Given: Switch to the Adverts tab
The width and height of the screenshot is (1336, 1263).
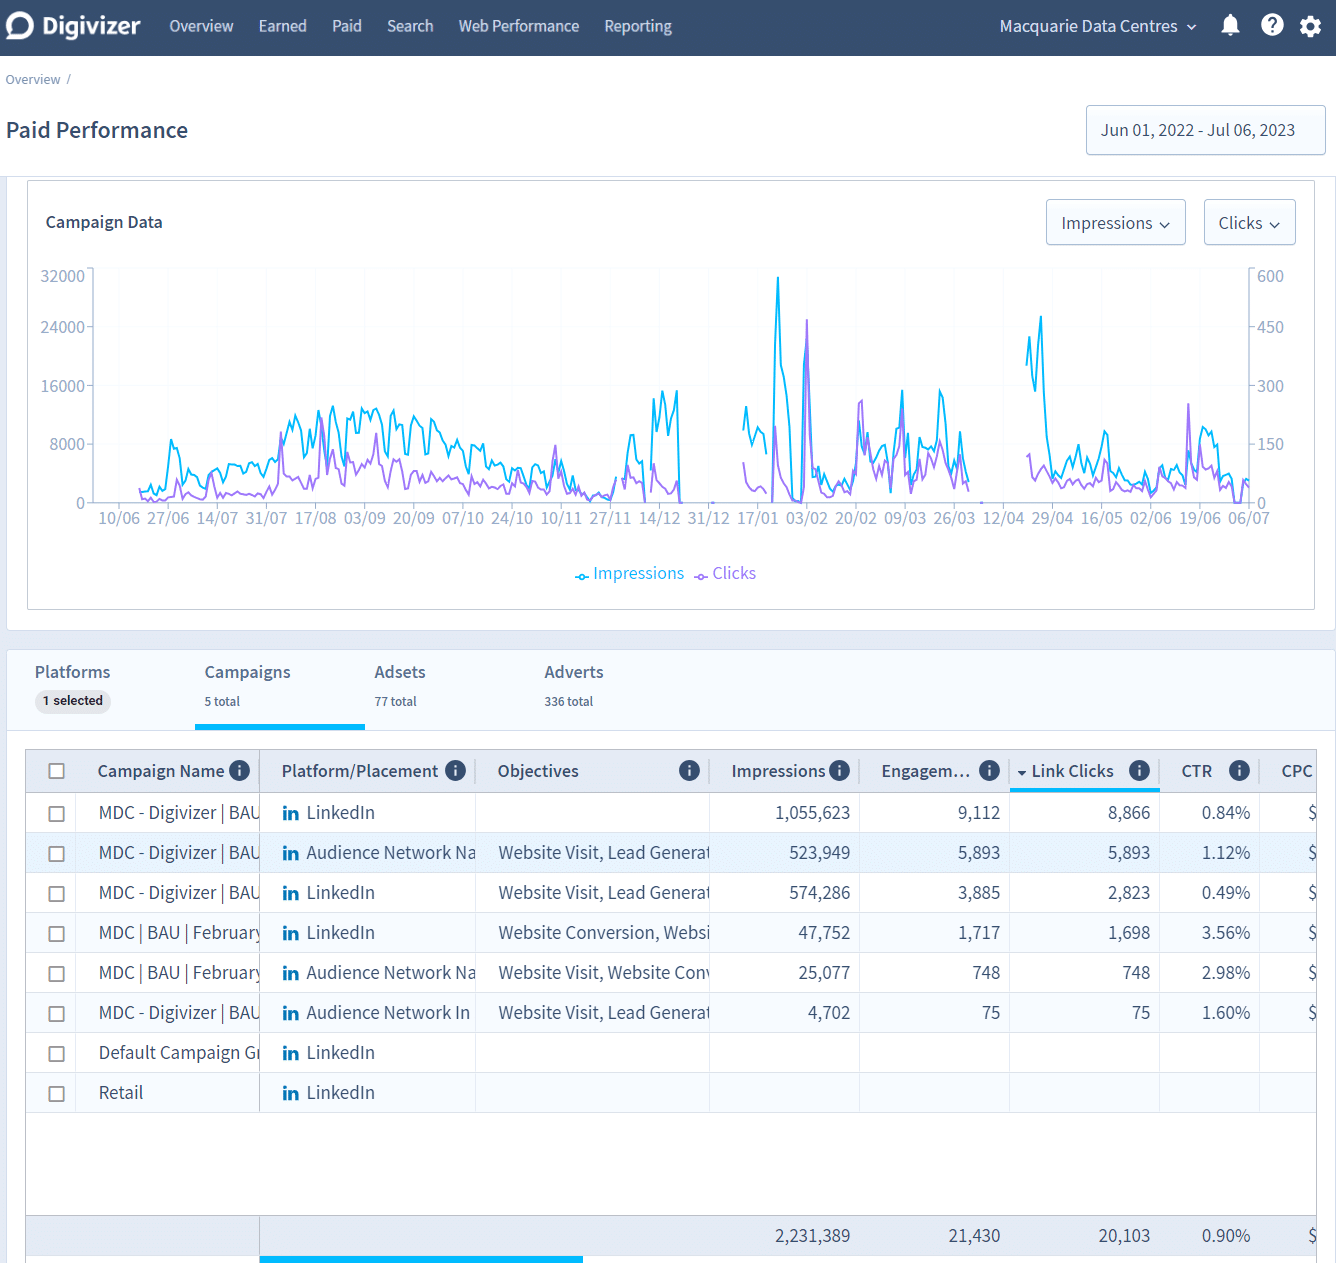Looking at the screenshot, I should pyautogui.click(x=574, y=686).
